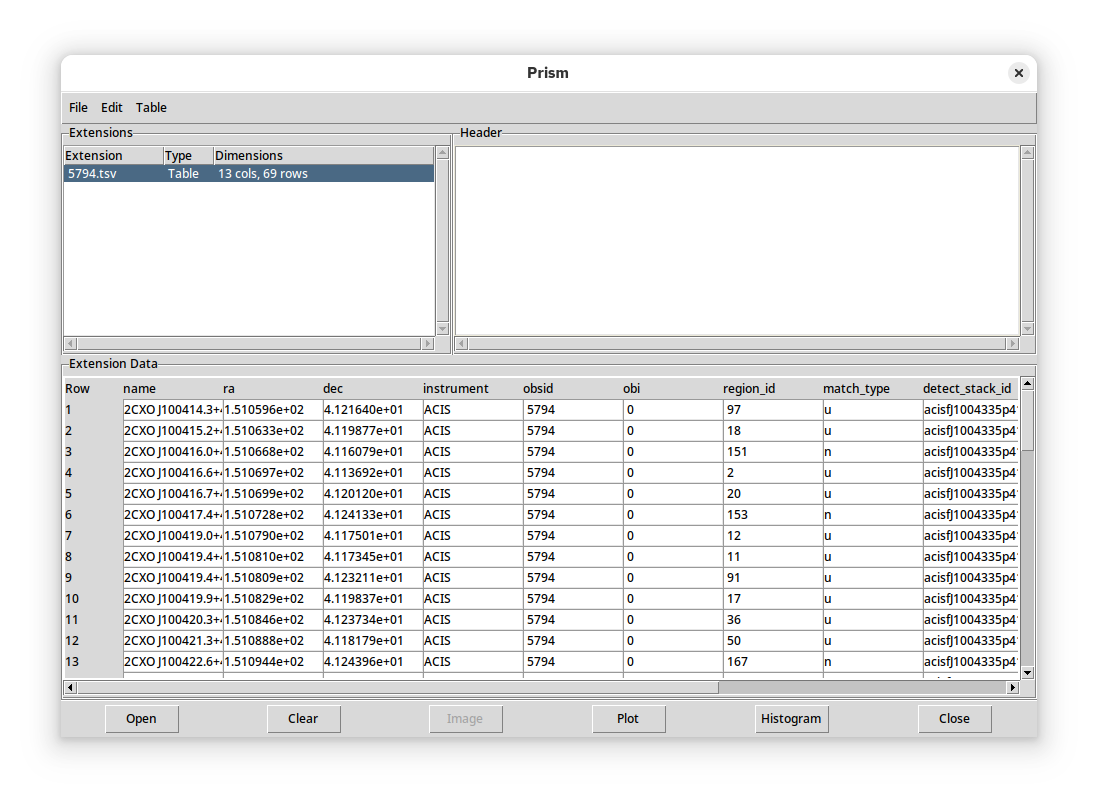Click the dec column header

[373, 389]
